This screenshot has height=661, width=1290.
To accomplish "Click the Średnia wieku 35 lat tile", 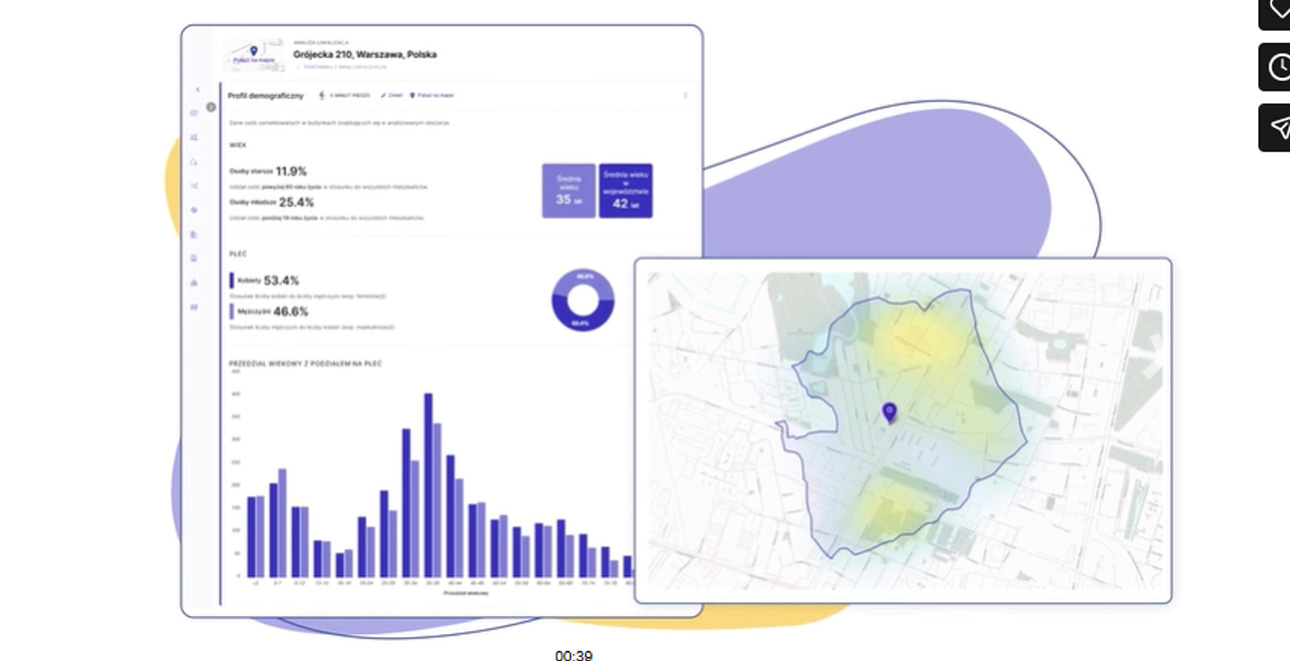I will (x=569, y=191).
